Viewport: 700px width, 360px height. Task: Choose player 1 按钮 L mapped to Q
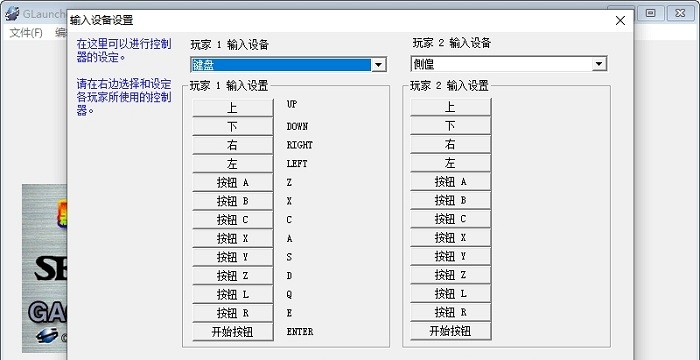point(233,294)
